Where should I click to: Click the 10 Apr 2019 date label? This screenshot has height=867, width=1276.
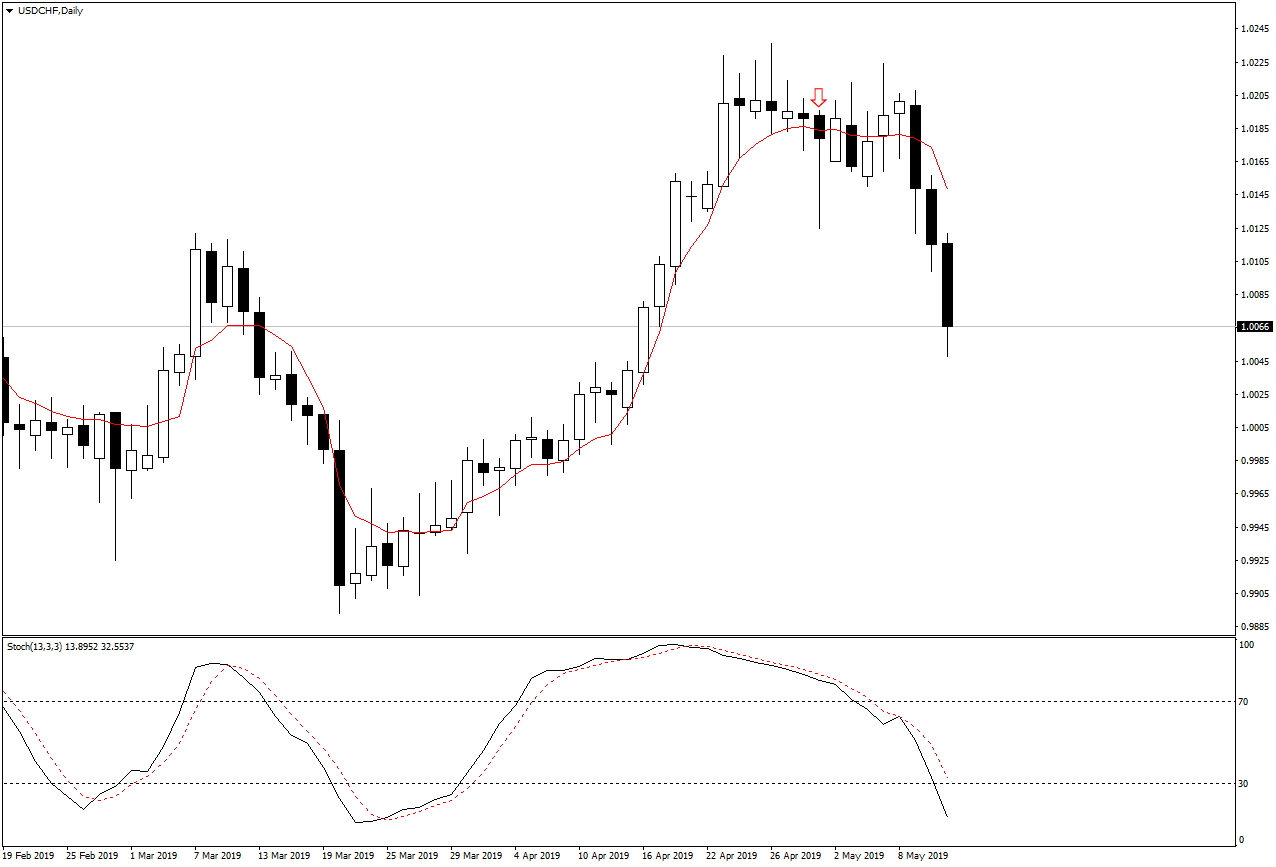pos(604,856)
